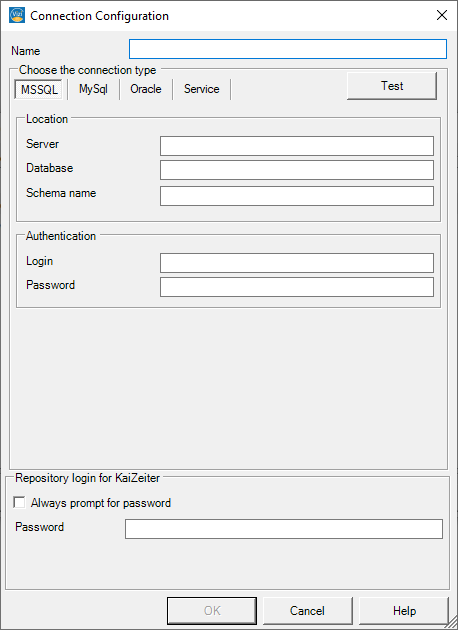Click the repository Password field

[x=284, y=529]
